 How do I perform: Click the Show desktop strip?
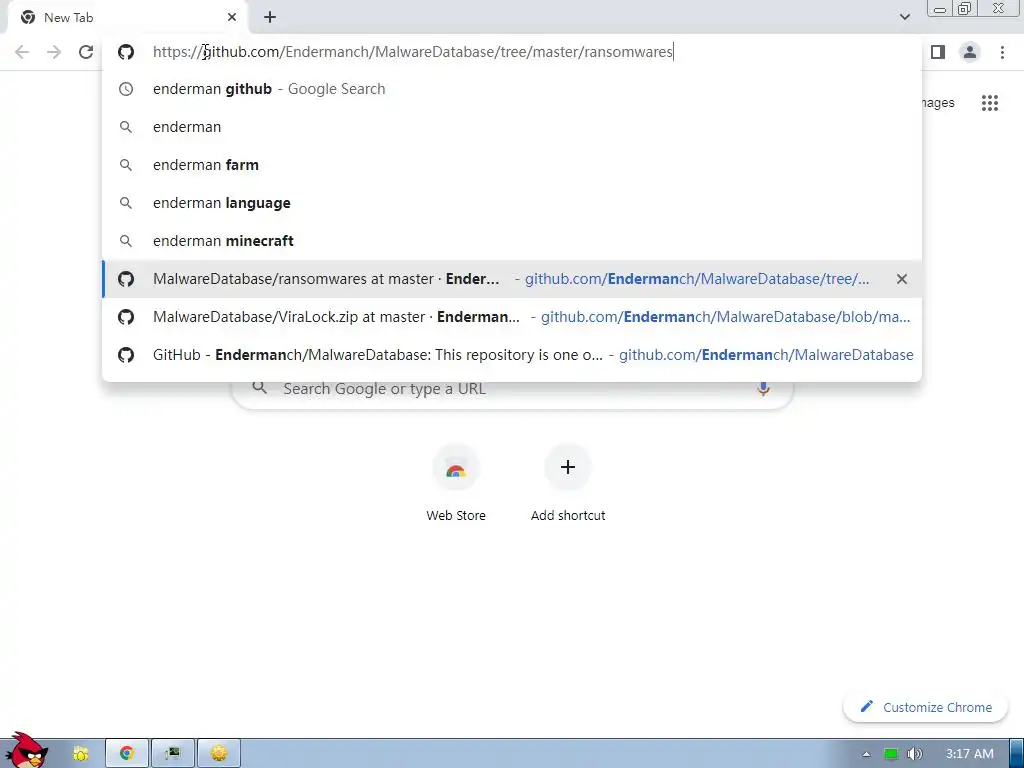[x=1017, y=754]
